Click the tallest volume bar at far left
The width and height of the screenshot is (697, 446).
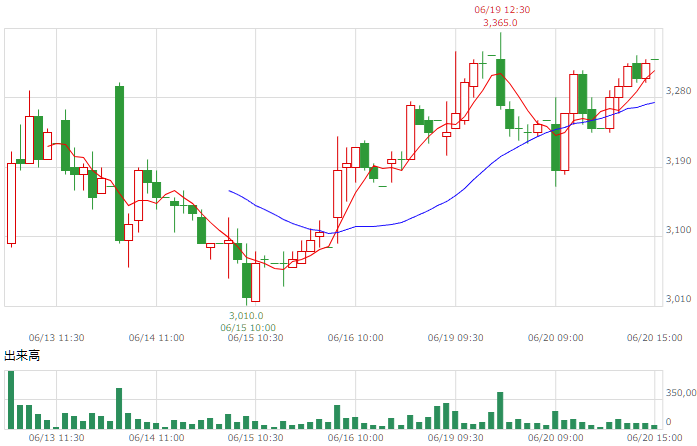coord(11,400)
